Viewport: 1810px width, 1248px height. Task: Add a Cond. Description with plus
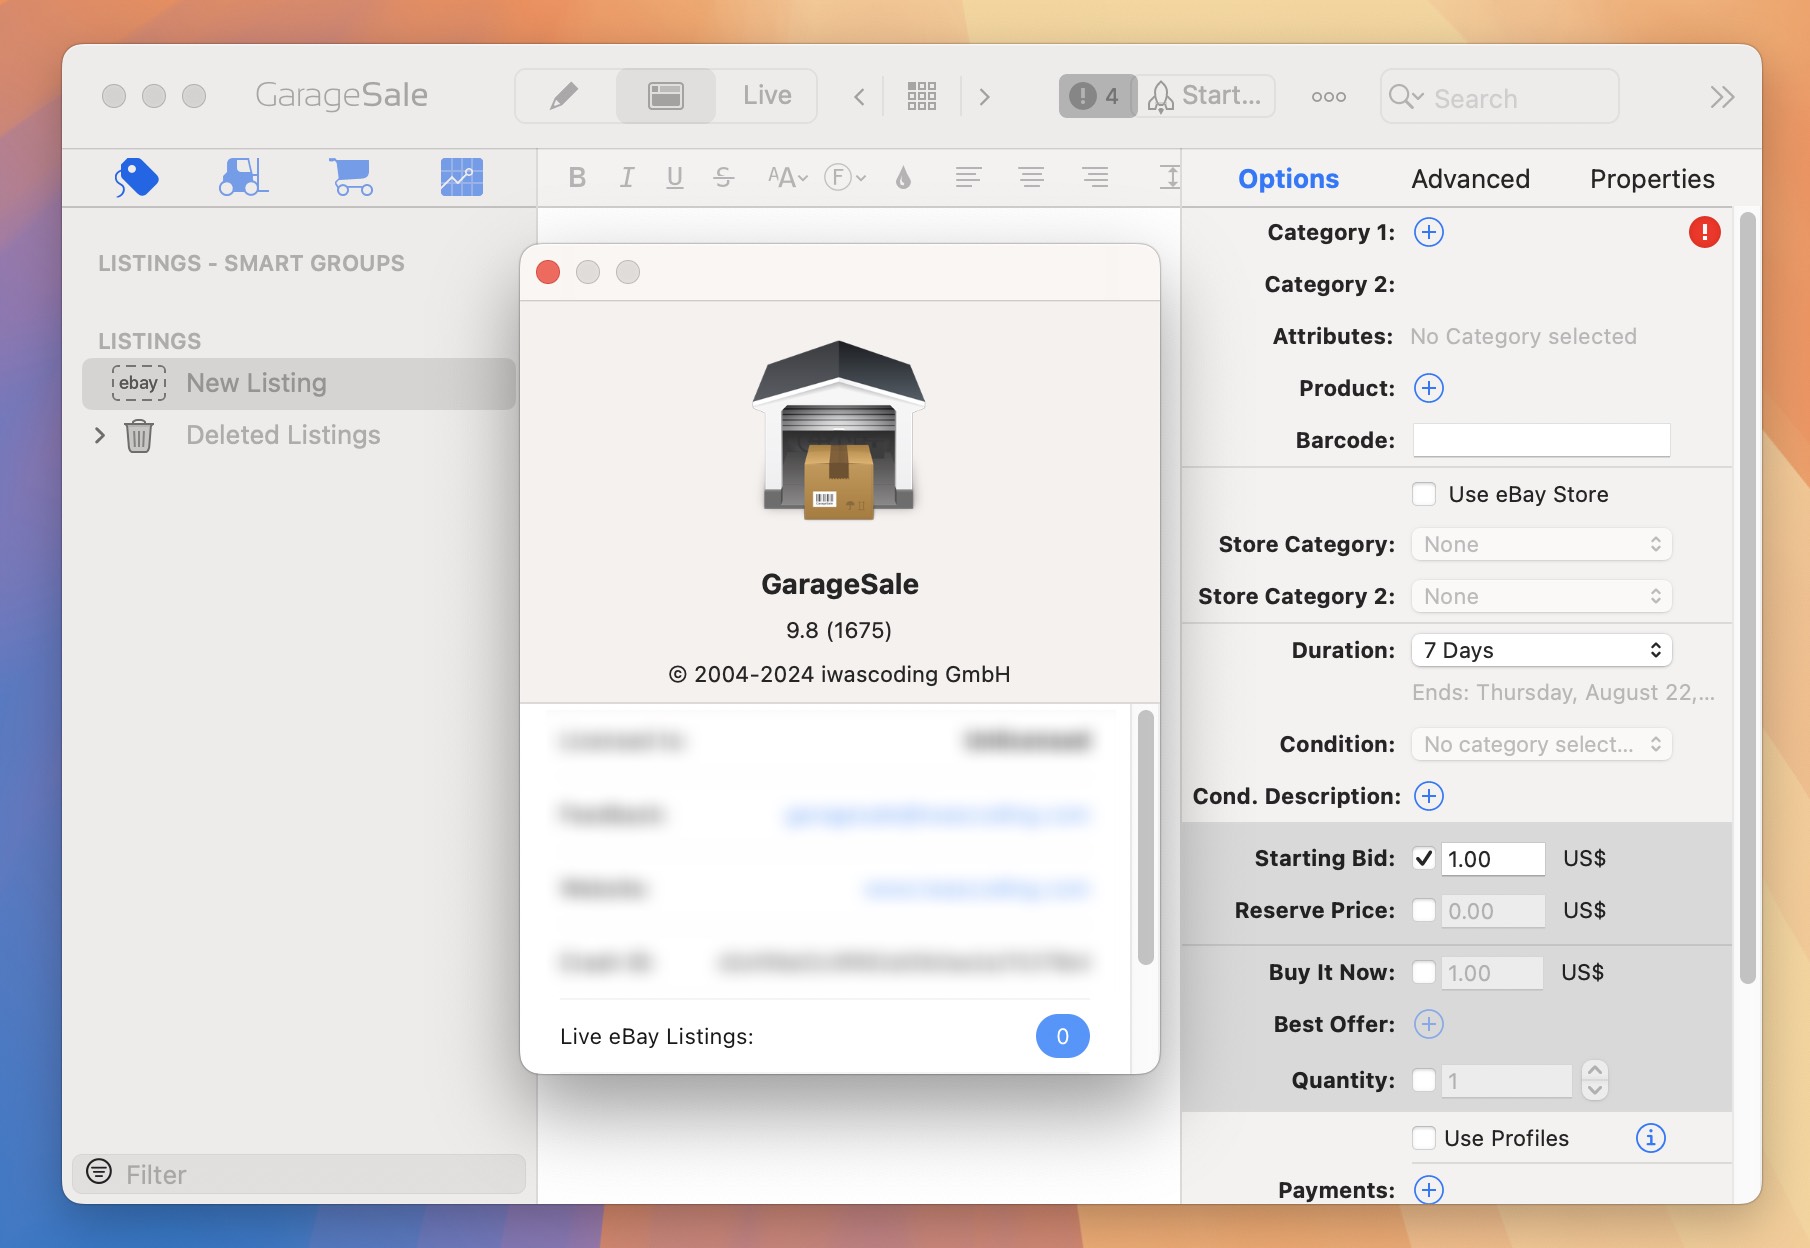(x=1428, y=796)
